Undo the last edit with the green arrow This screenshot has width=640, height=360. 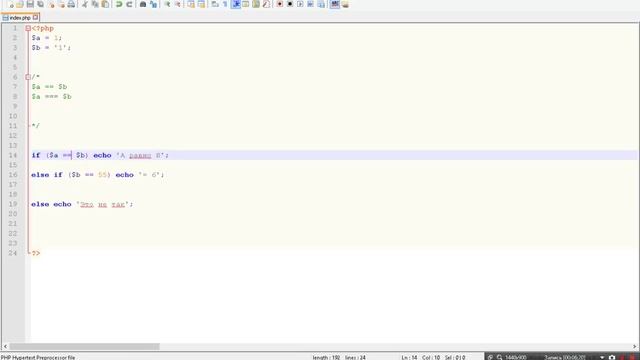point(119,4)
